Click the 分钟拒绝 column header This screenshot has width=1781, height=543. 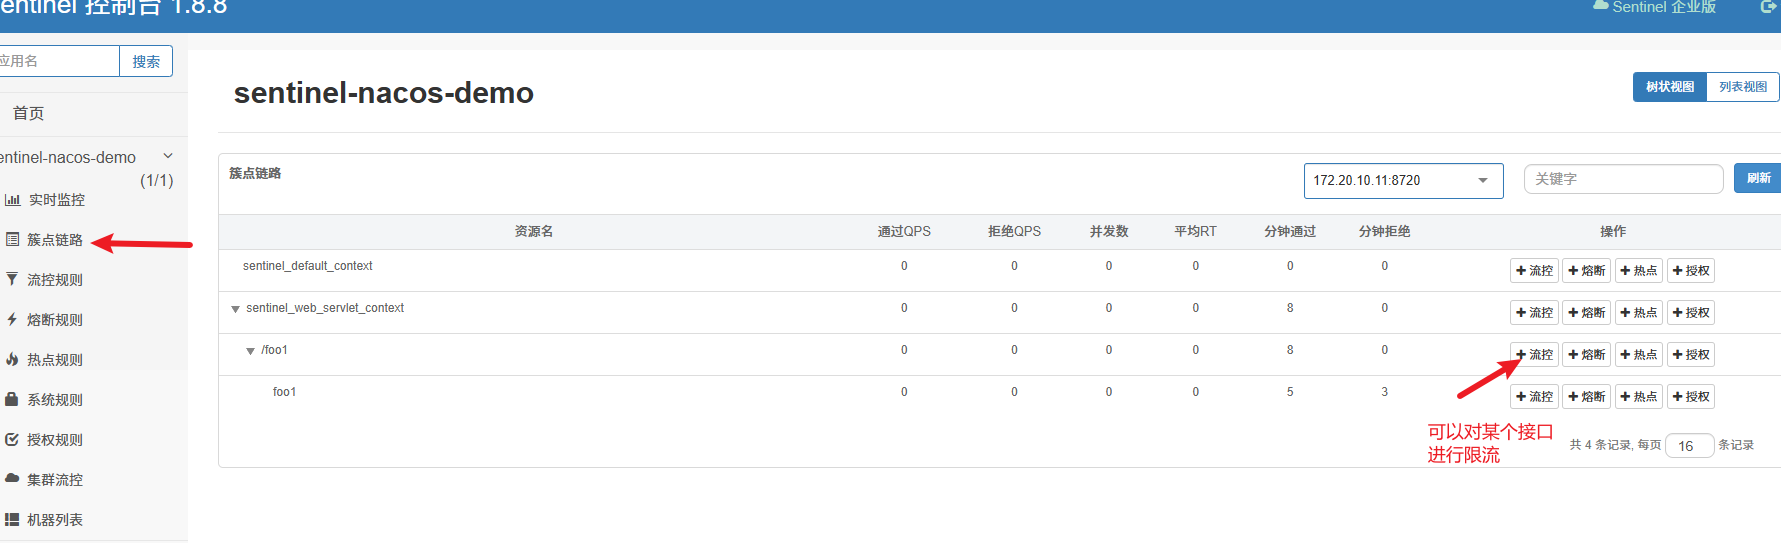pyautogui.click(x=1384, y=232)
